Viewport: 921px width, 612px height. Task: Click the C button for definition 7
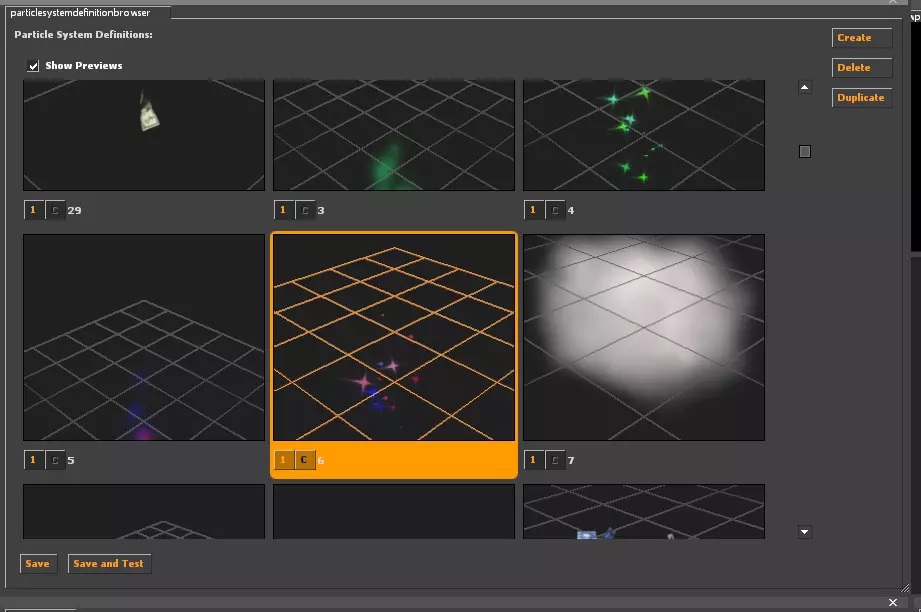click(x=555, y=460)
